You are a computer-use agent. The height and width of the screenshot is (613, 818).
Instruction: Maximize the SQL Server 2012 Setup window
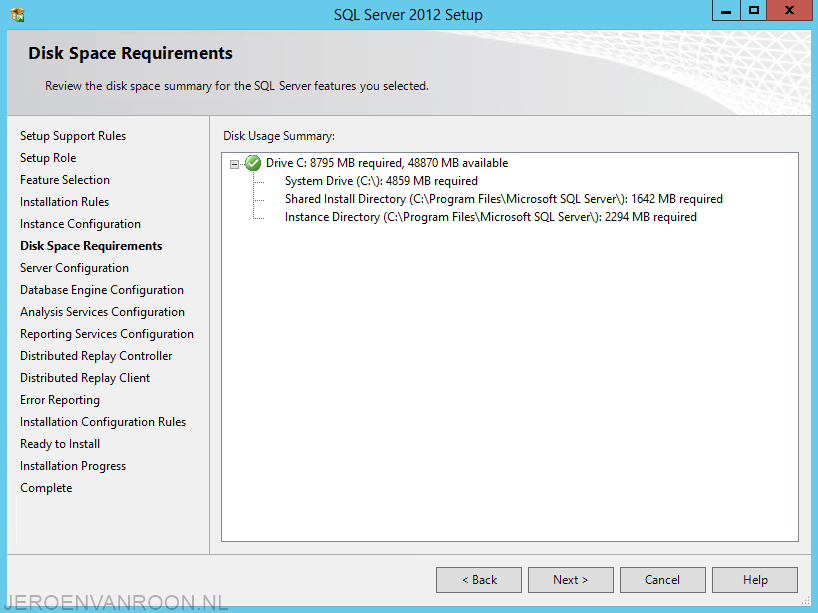(753, 10)
